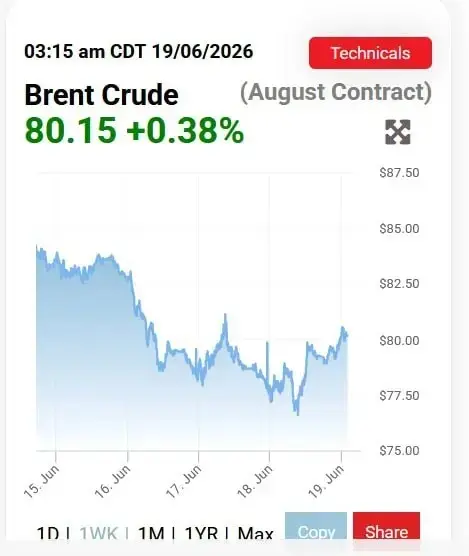Screen dimensions: 469x556
Task: Select the 1D time range
Action: coord(48,533)
